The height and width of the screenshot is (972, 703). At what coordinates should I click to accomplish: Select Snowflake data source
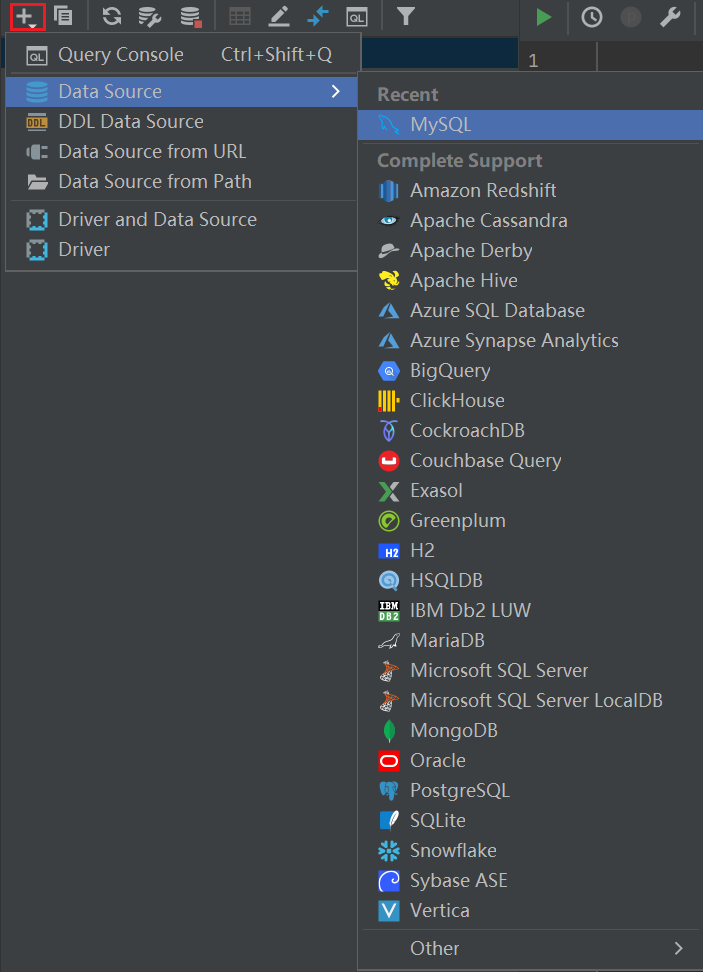530,850
